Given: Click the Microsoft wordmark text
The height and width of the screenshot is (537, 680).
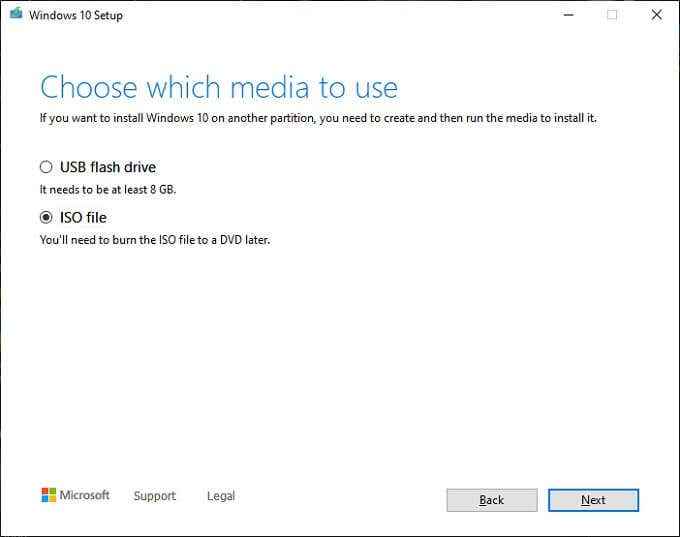Looking at the screenshot, I should coord(85,495).
